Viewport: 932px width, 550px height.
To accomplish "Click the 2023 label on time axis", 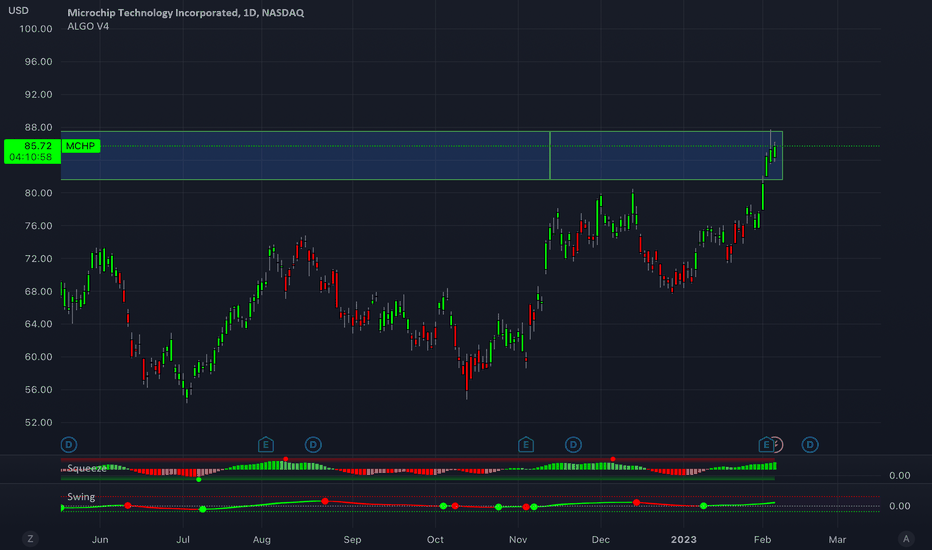I will click(684, 539).
